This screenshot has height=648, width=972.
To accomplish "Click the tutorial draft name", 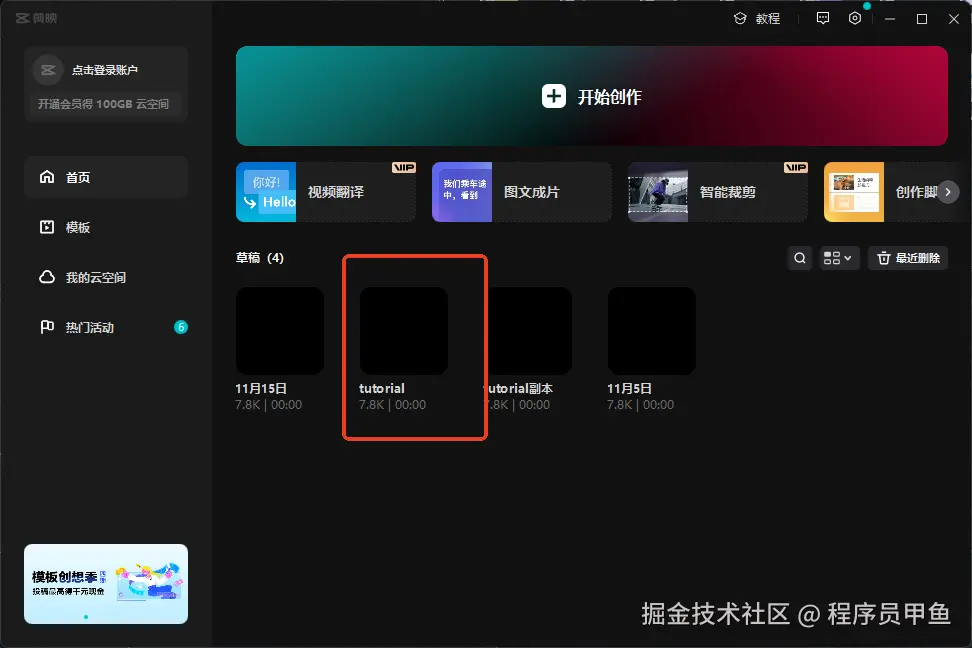I will 382,389.
